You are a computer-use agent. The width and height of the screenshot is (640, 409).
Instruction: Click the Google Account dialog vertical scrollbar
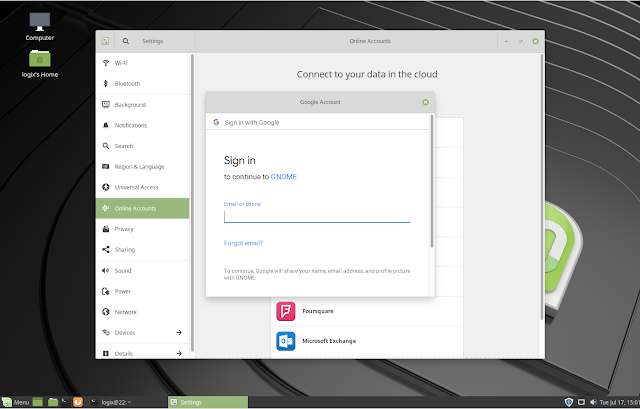click(x=432, y=180)
